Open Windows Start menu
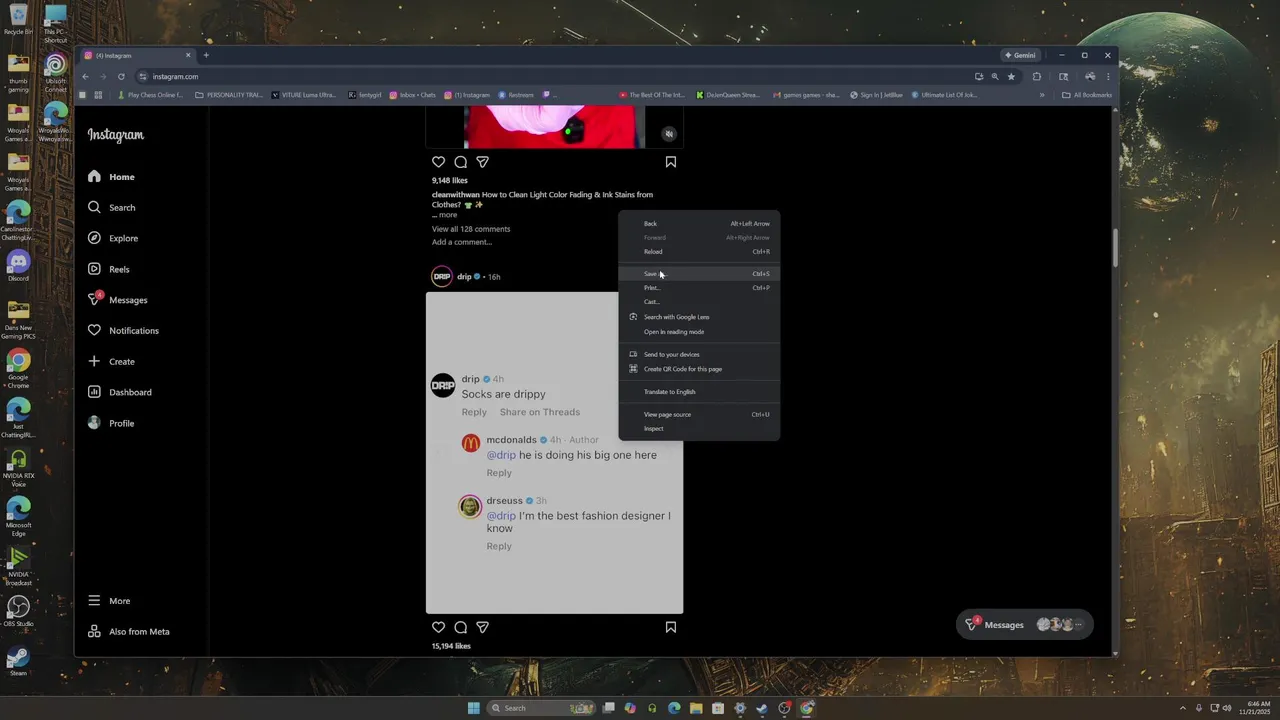1280x720 pixels. pos(473,708)
